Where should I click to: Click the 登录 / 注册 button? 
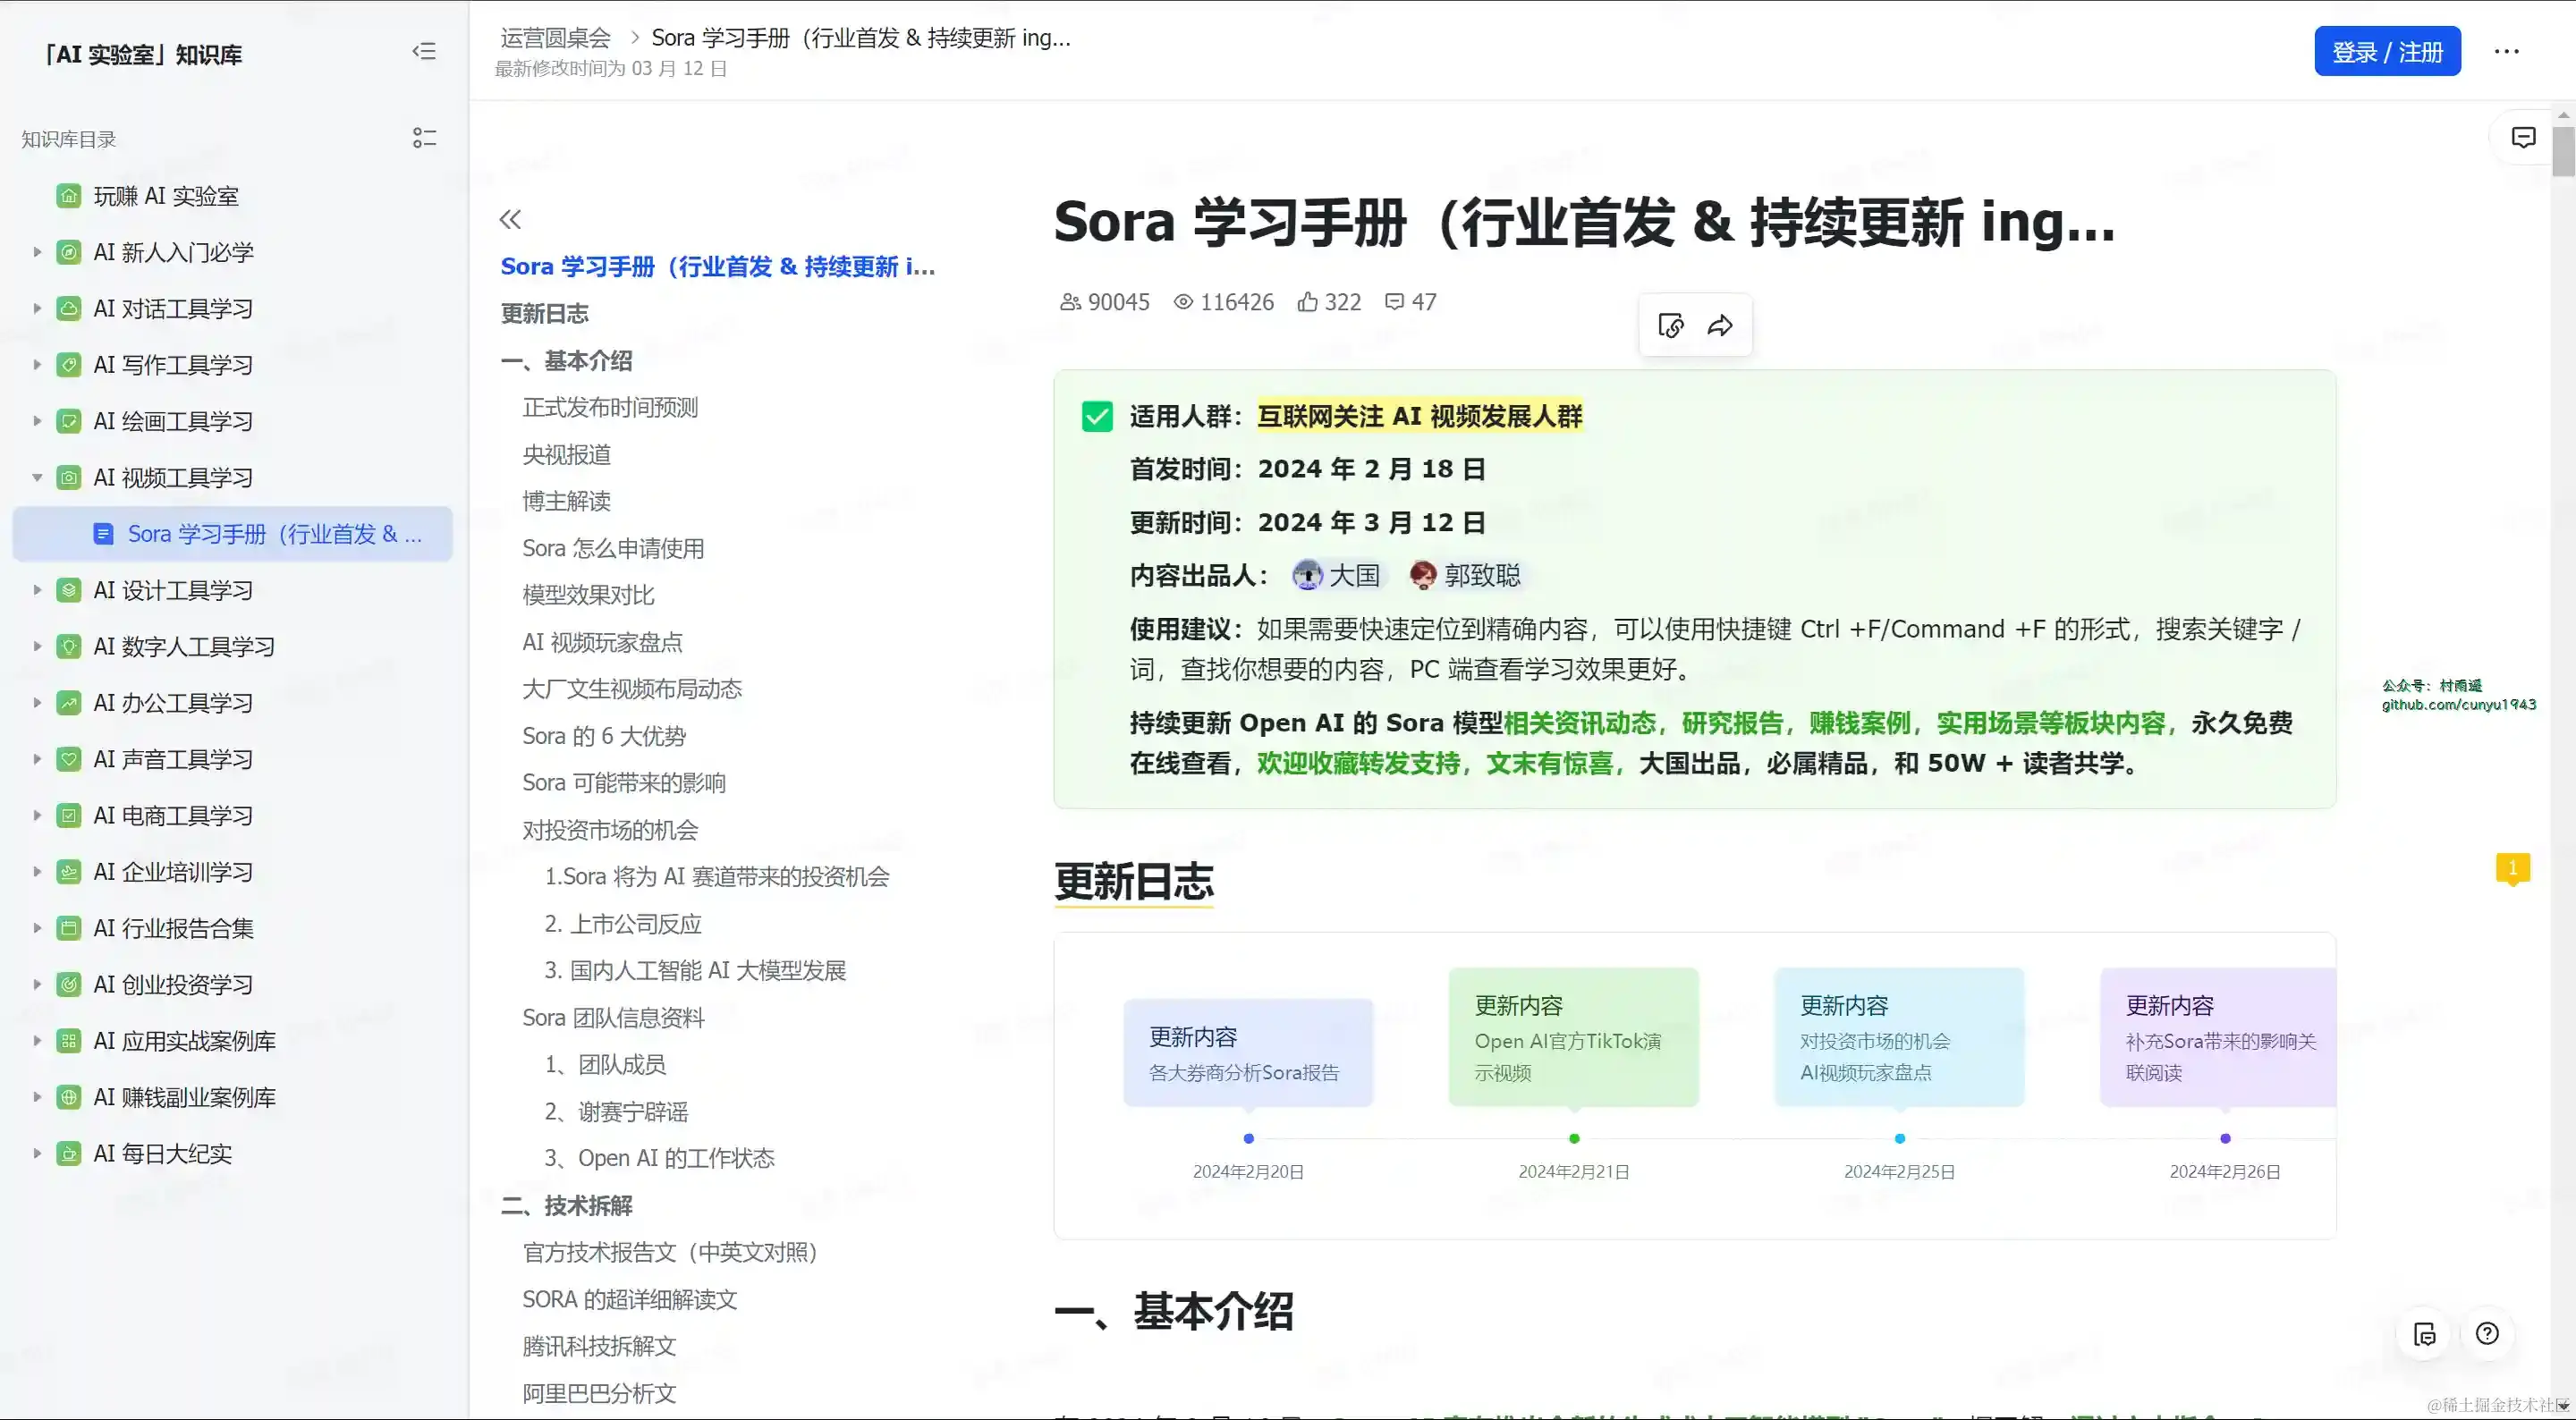tap(2387, 52)
